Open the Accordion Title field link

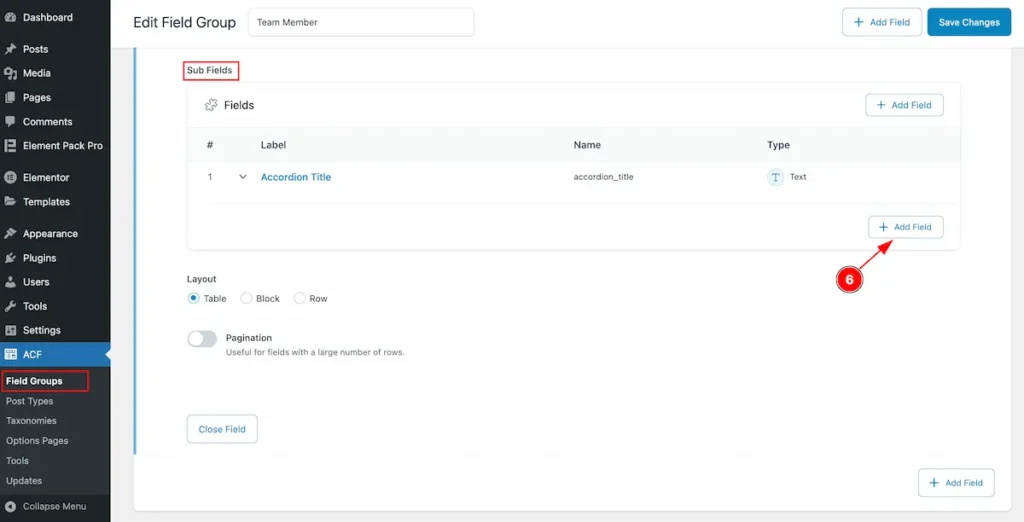click(295, 177)
